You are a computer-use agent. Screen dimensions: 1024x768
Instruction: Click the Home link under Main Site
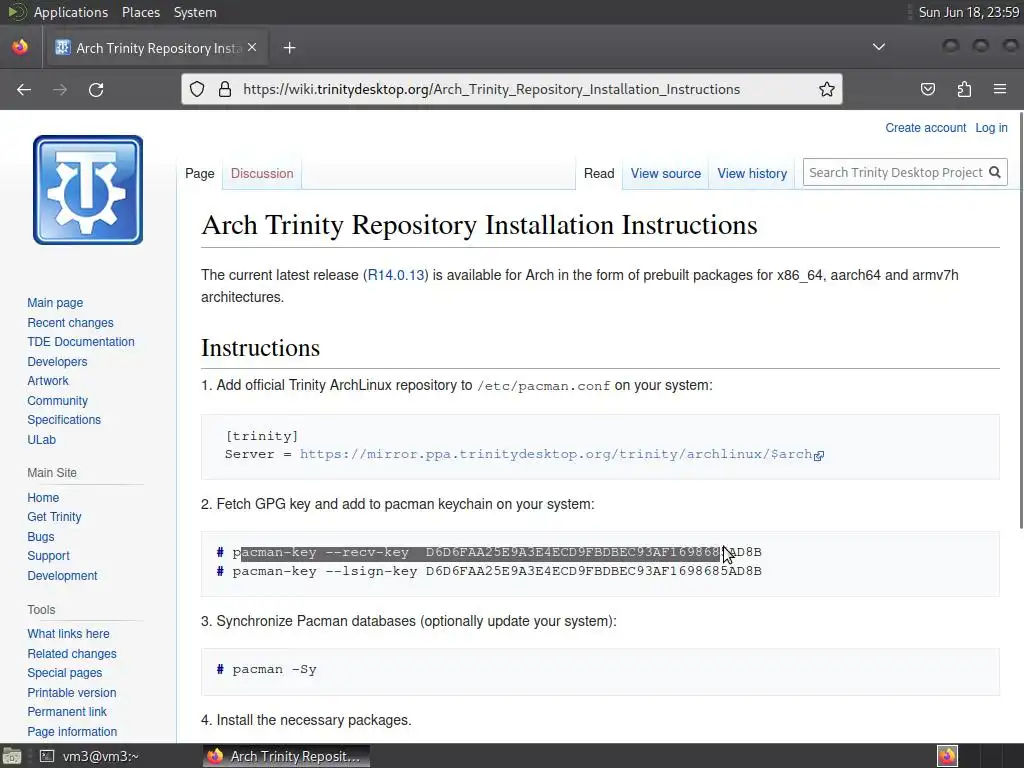(x=43, y=498)
